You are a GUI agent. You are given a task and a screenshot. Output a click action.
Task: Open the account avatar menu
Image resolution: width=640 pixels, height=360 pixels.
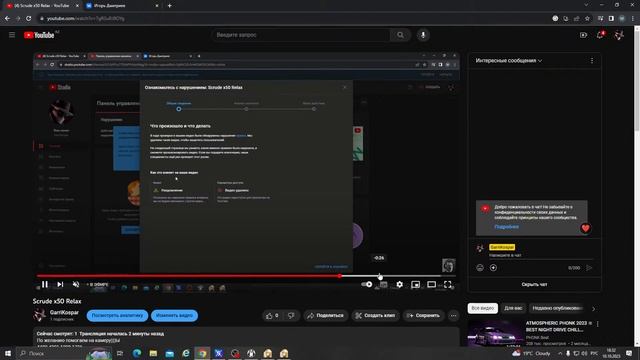619,35
